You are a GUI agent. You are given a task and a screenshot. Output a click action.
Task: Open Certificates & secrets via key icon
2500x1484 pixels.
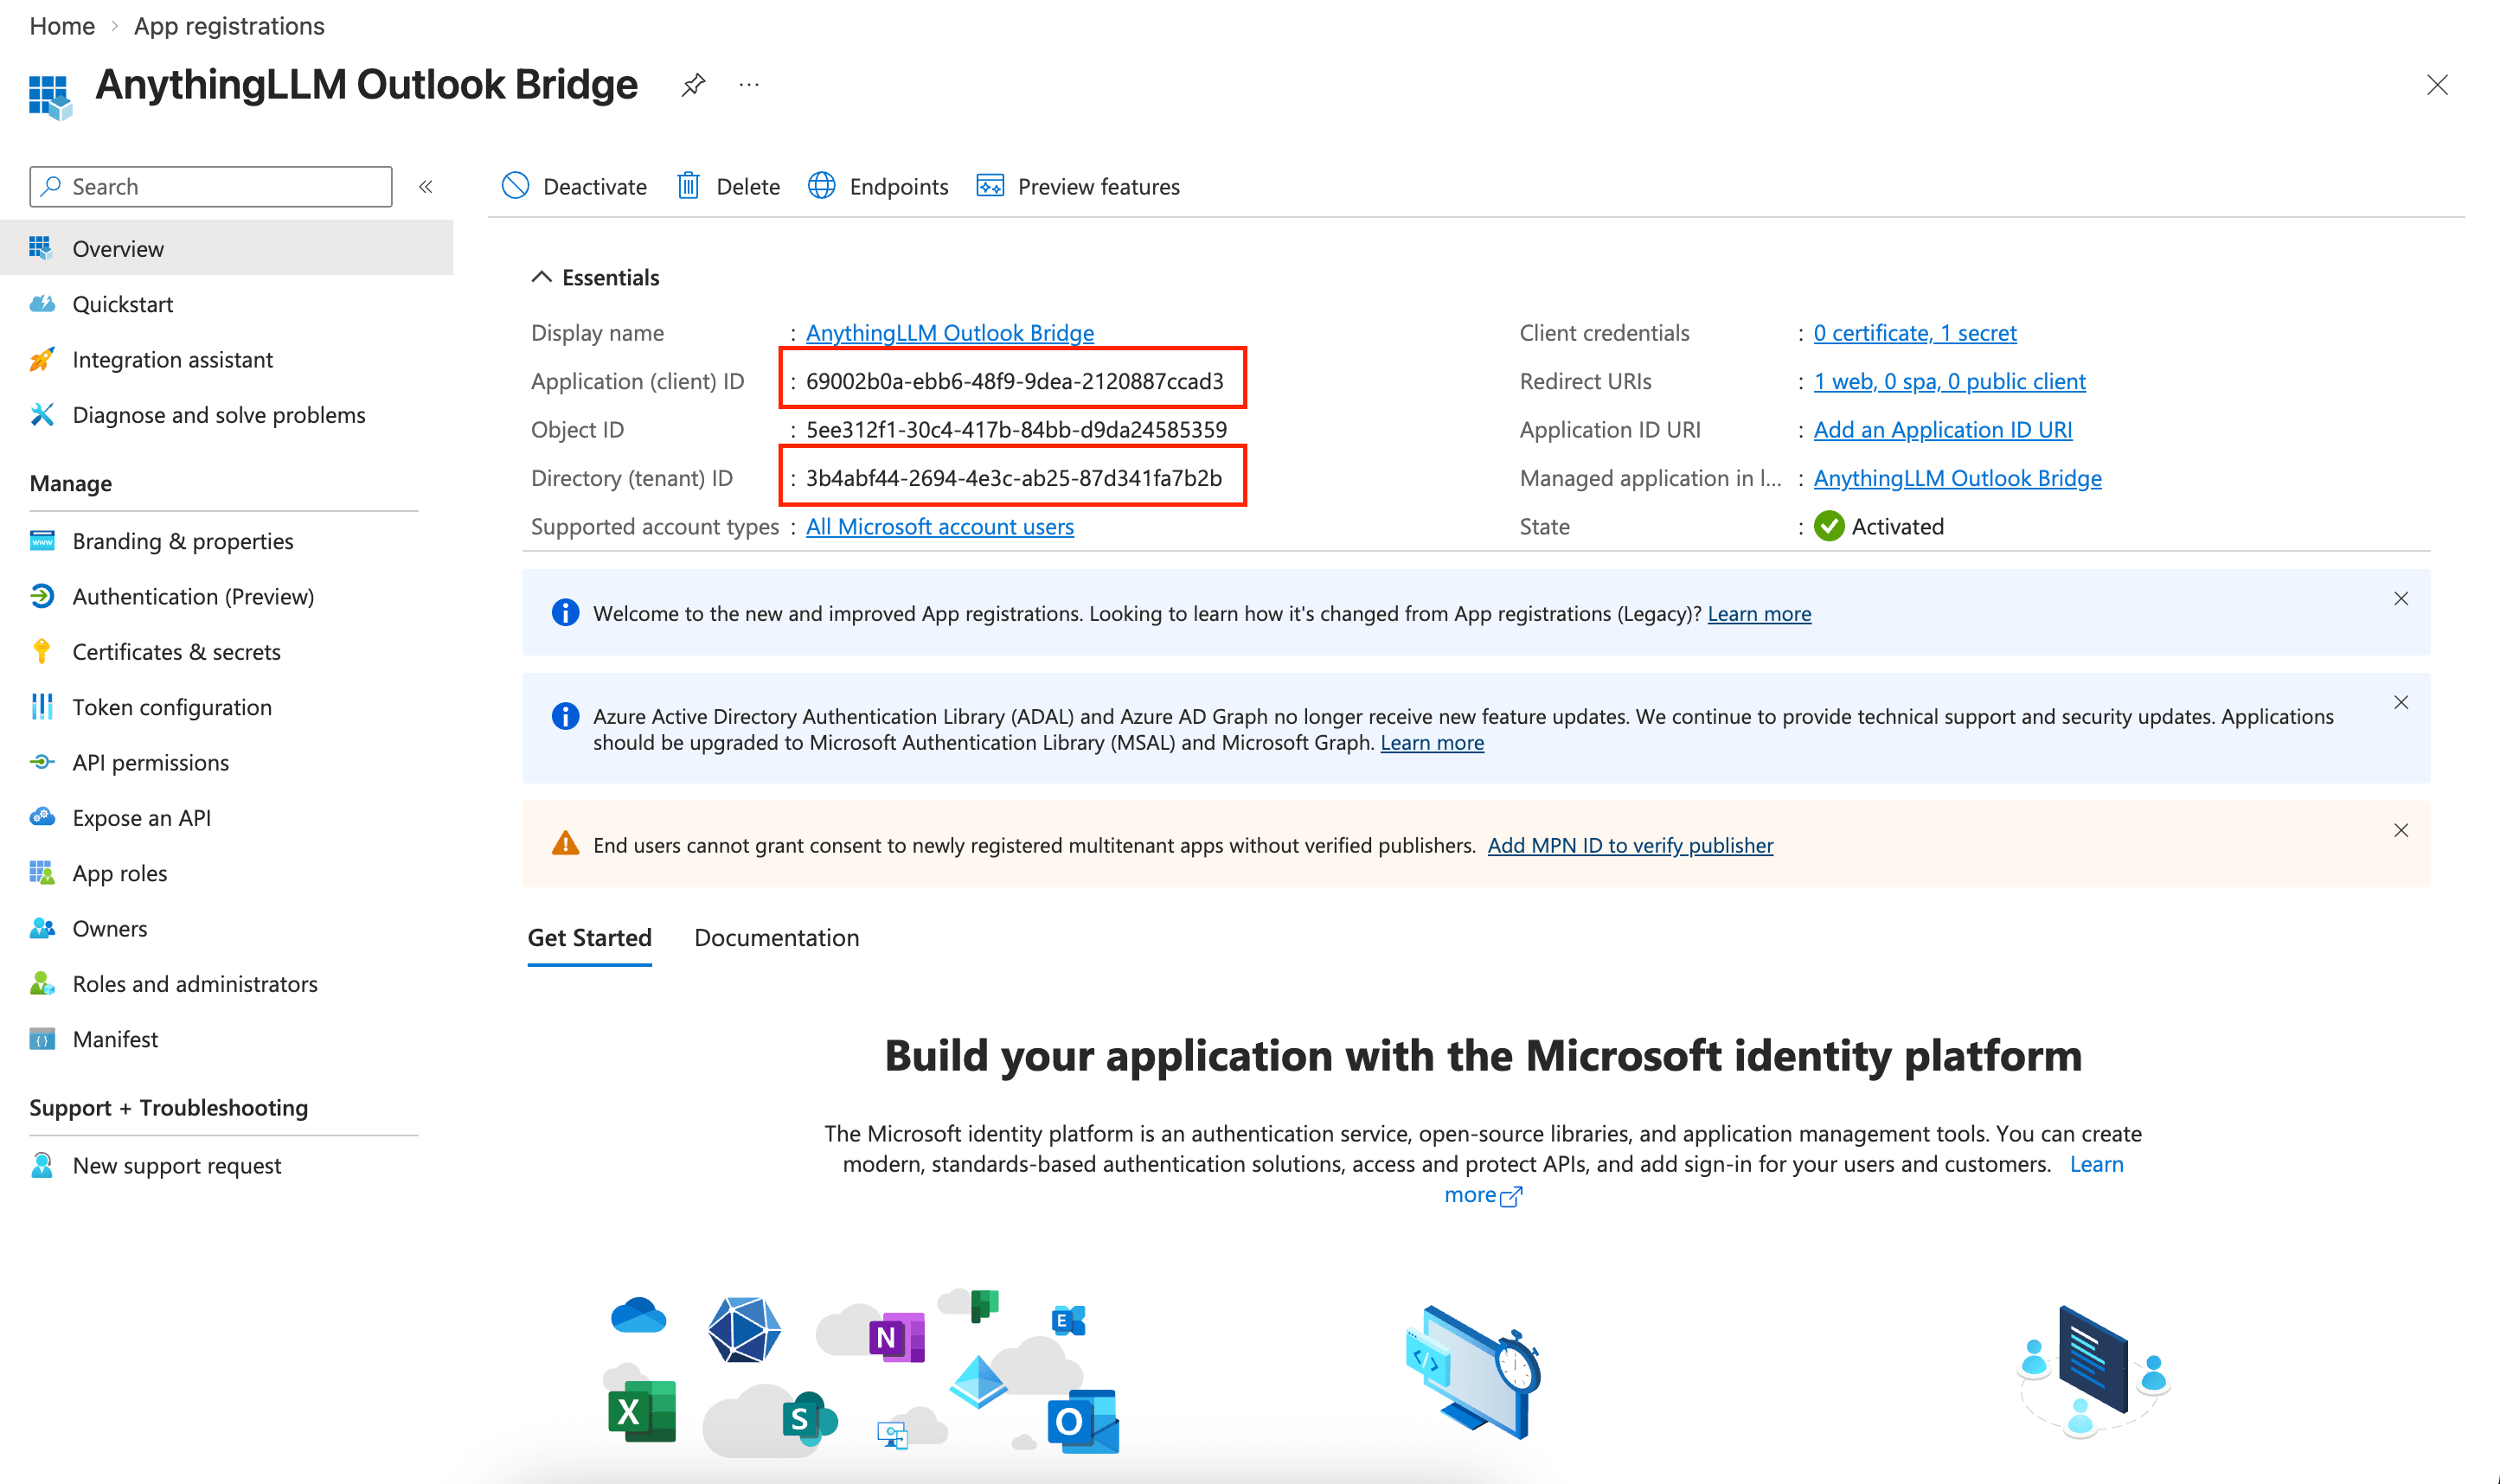click(x=41, y=651)
